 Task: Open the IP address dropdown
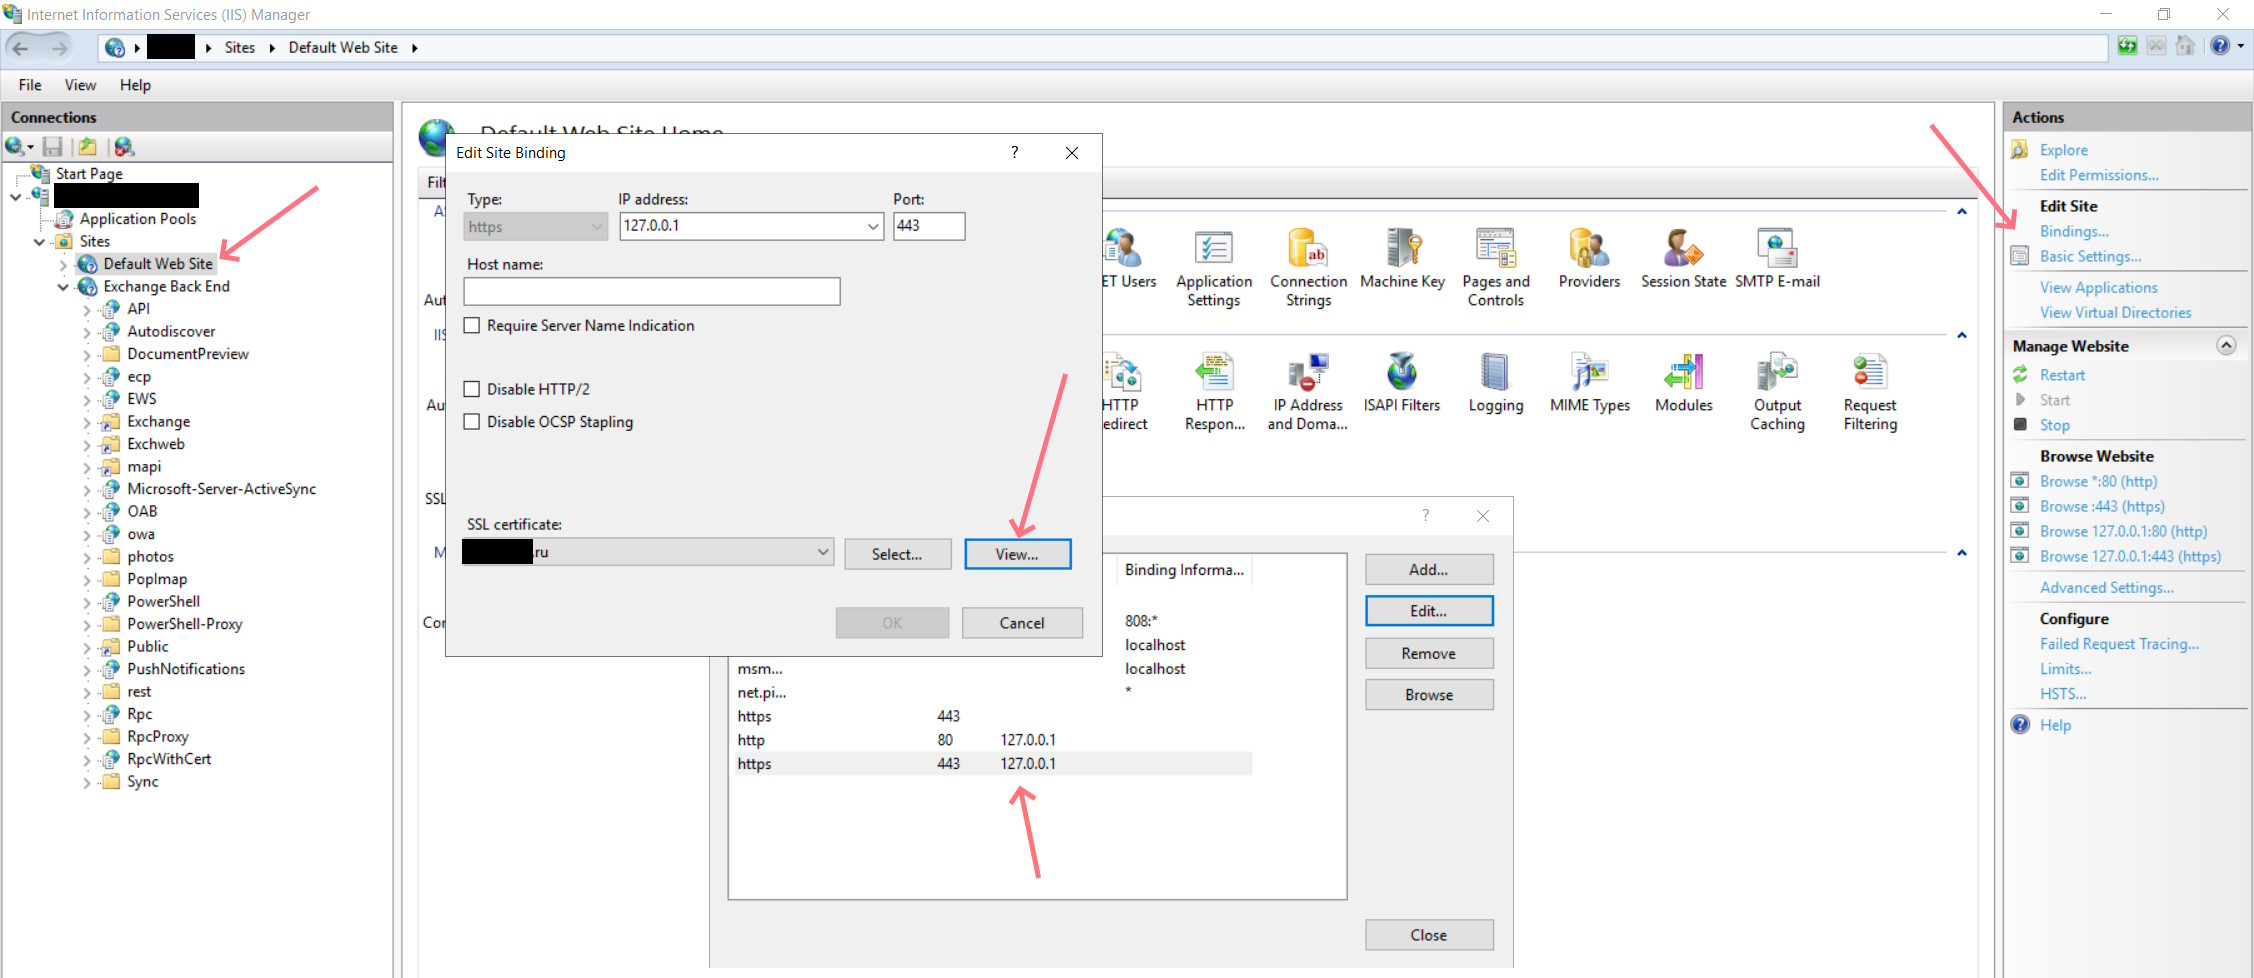click(x=872, y=227)
